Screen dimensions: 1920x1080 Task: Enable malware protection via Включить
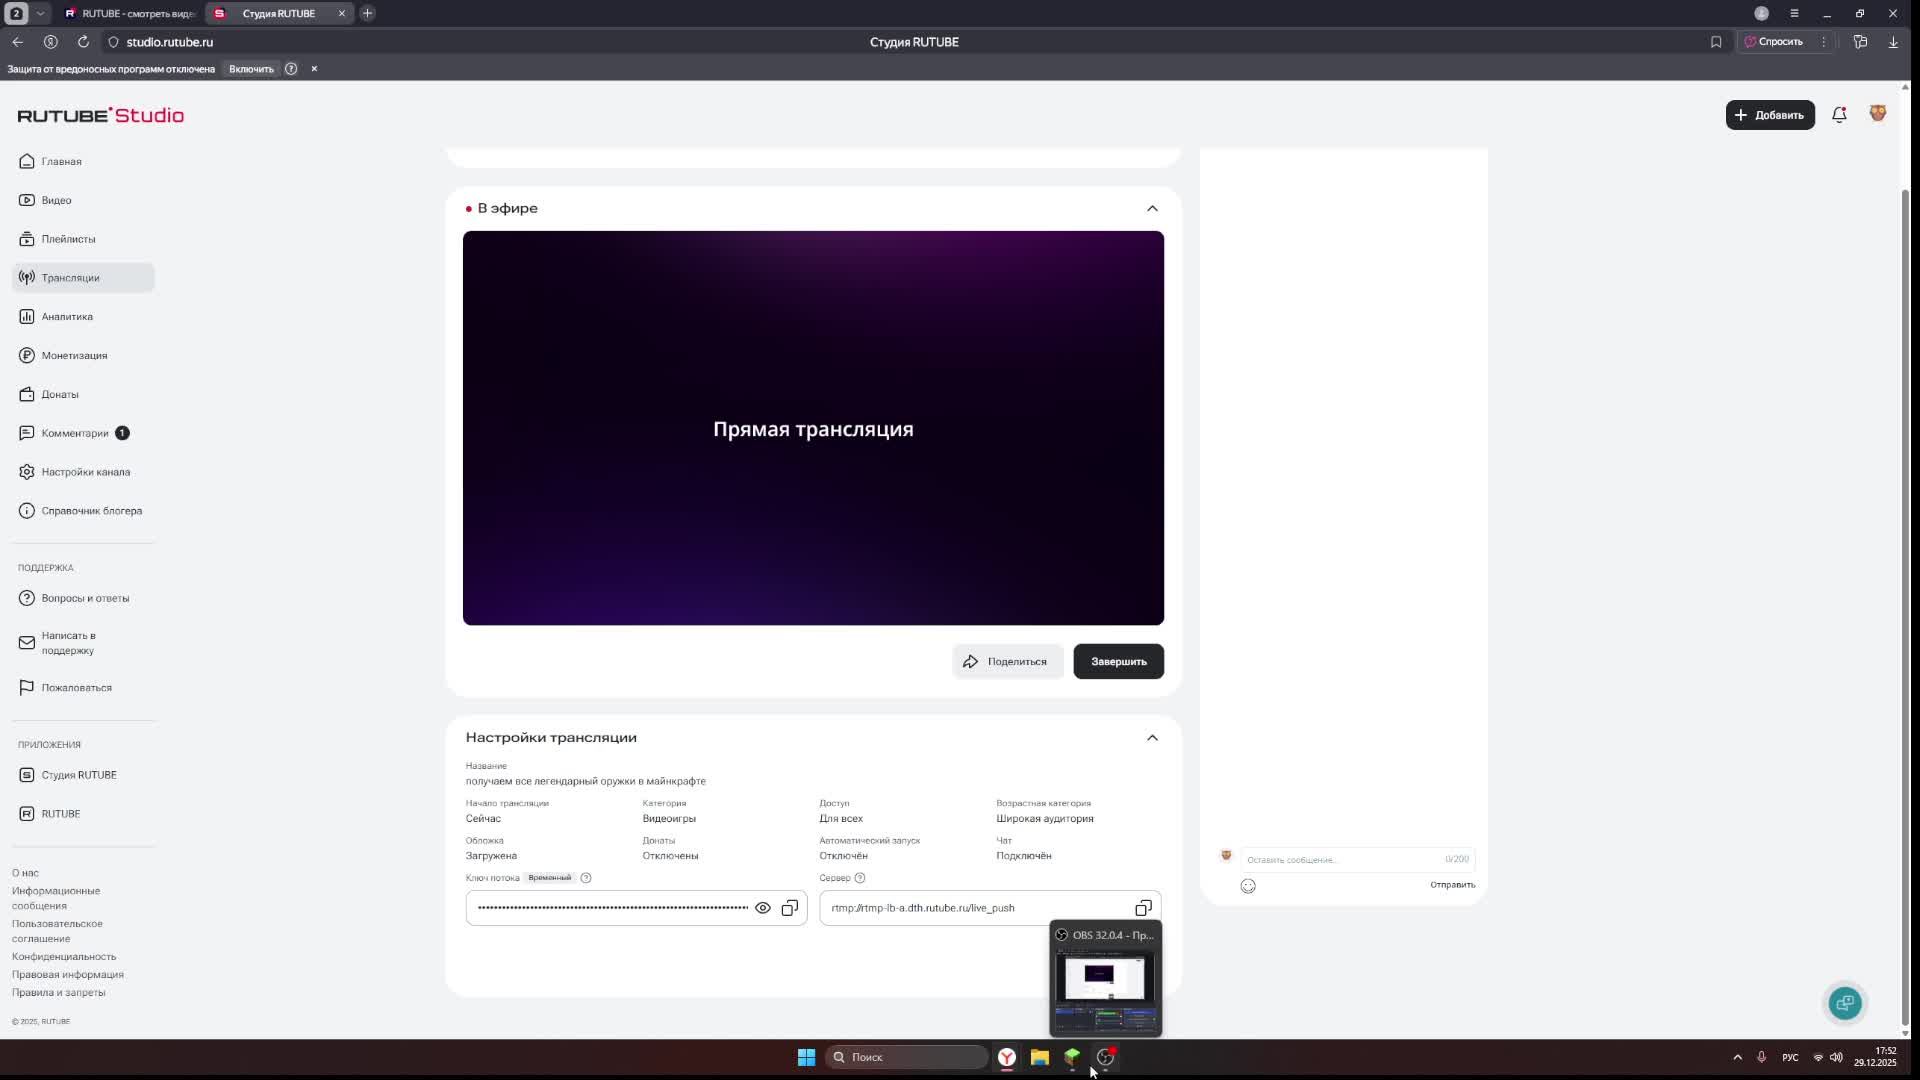pyautogui.click(x=251, y=69)
